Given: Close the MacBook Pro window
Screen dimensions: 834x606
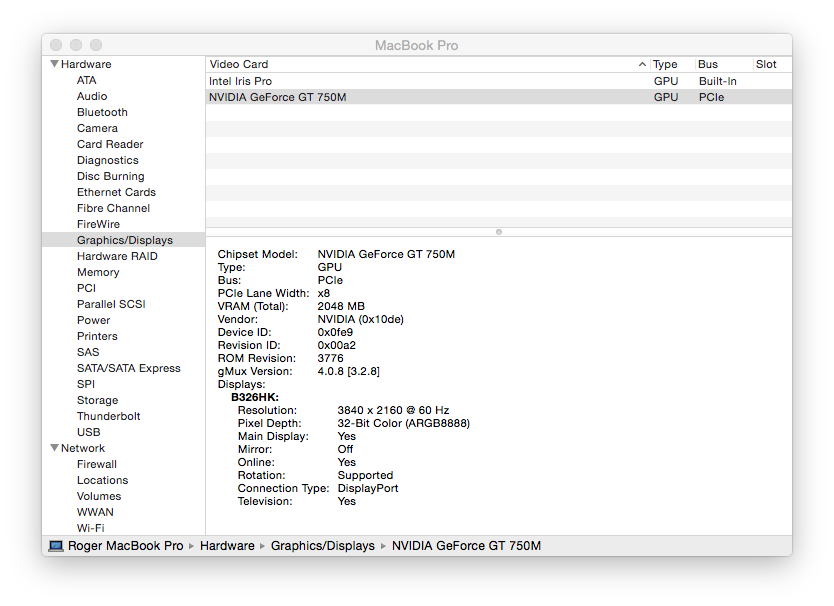Looking at the screenshot, I should [x=56, y=45].
